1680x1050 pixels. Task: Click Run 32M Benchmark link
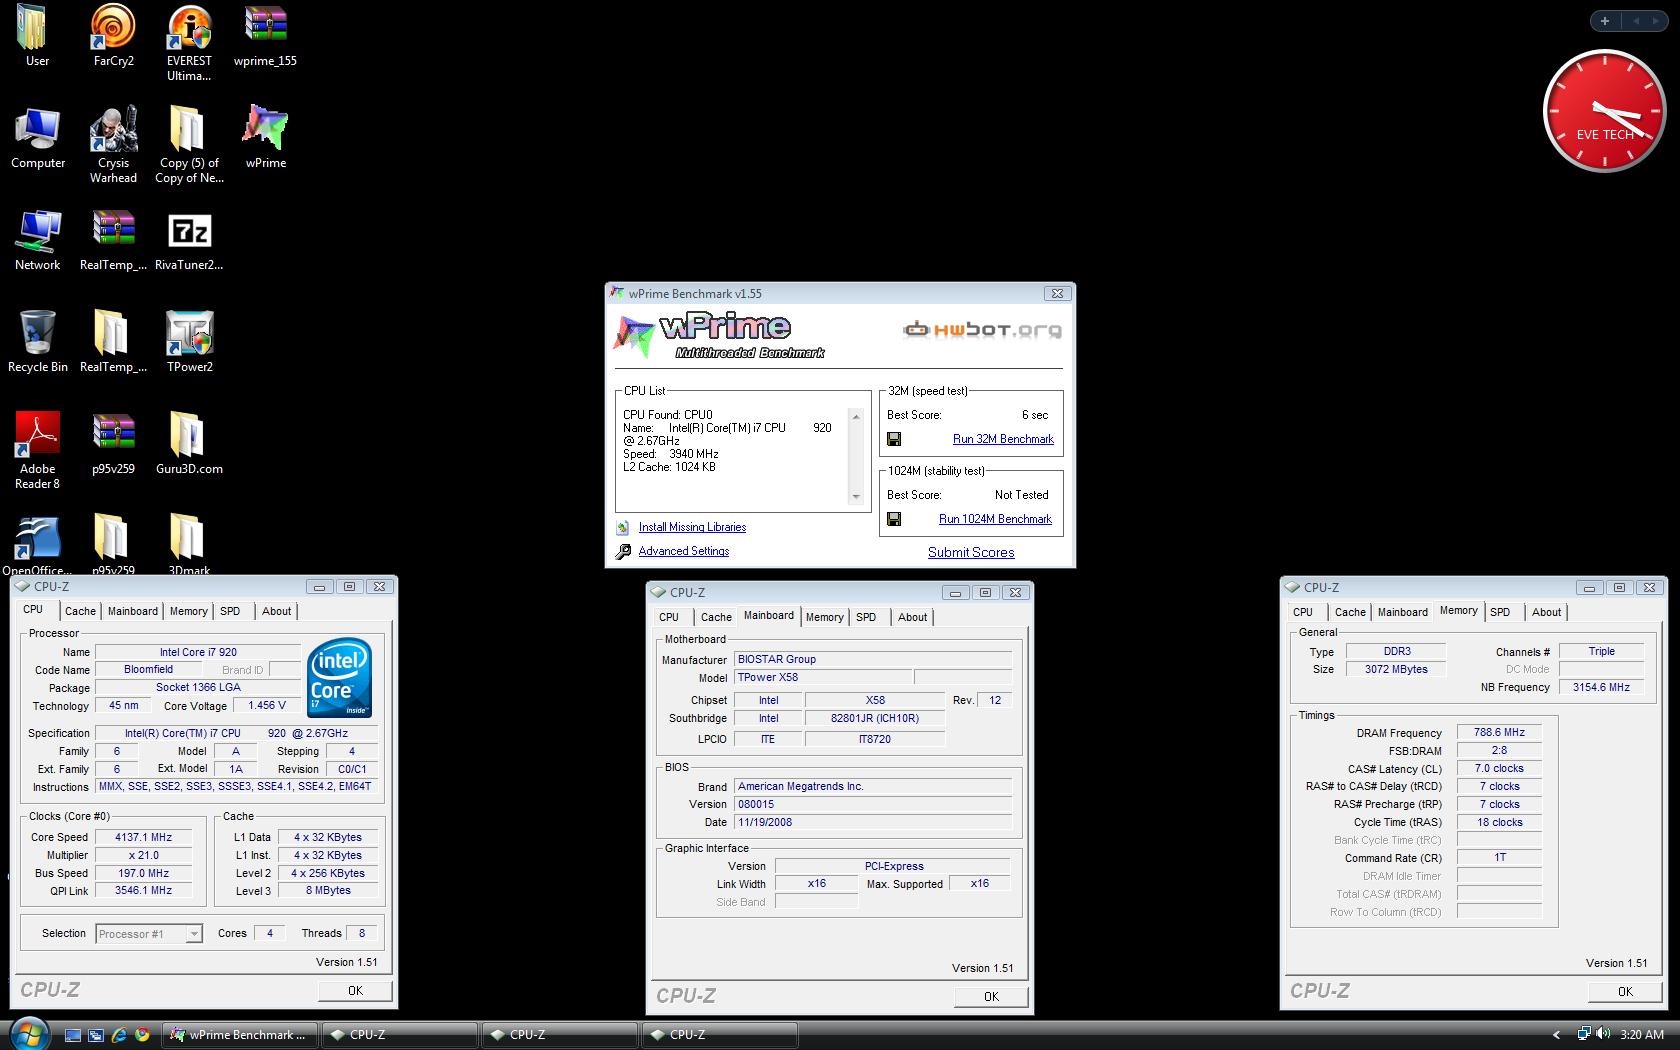tap(1003, 439)
